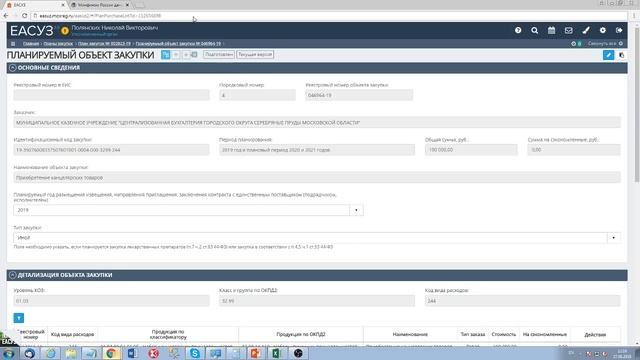Click the Подготовлен status button
This screenshot has width=640, height=360.
[219, 54]
